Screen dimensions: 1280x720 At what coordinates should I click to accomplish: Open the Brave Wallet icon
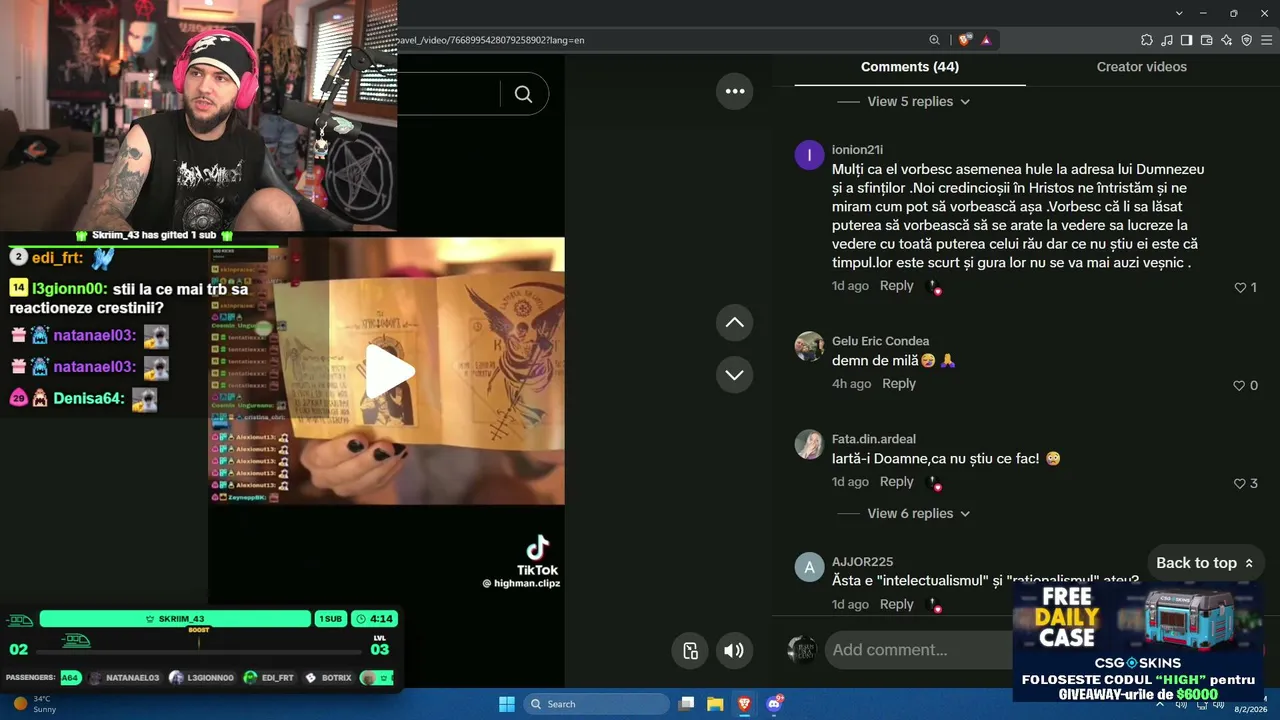click(1206, 40)
